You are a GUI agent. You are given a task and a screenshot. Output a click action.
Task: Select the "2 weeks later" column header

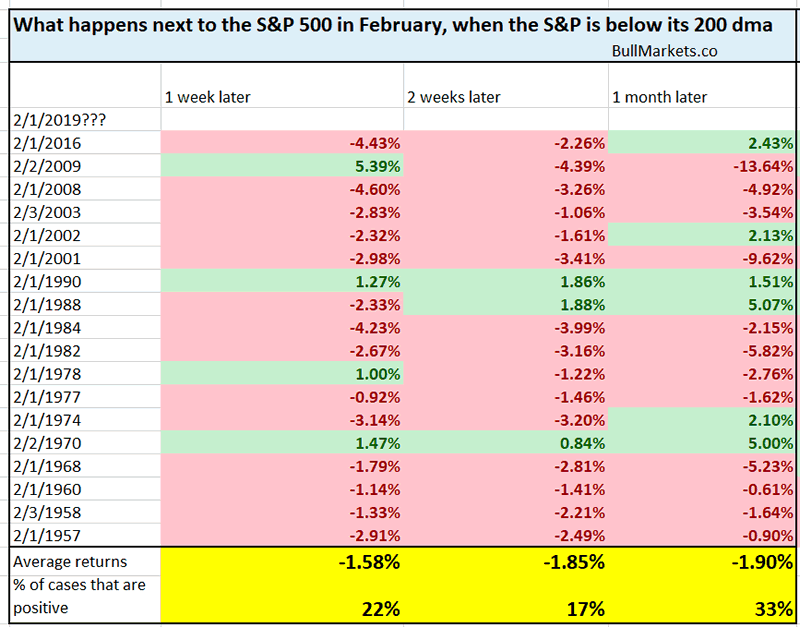click(453, 97)
